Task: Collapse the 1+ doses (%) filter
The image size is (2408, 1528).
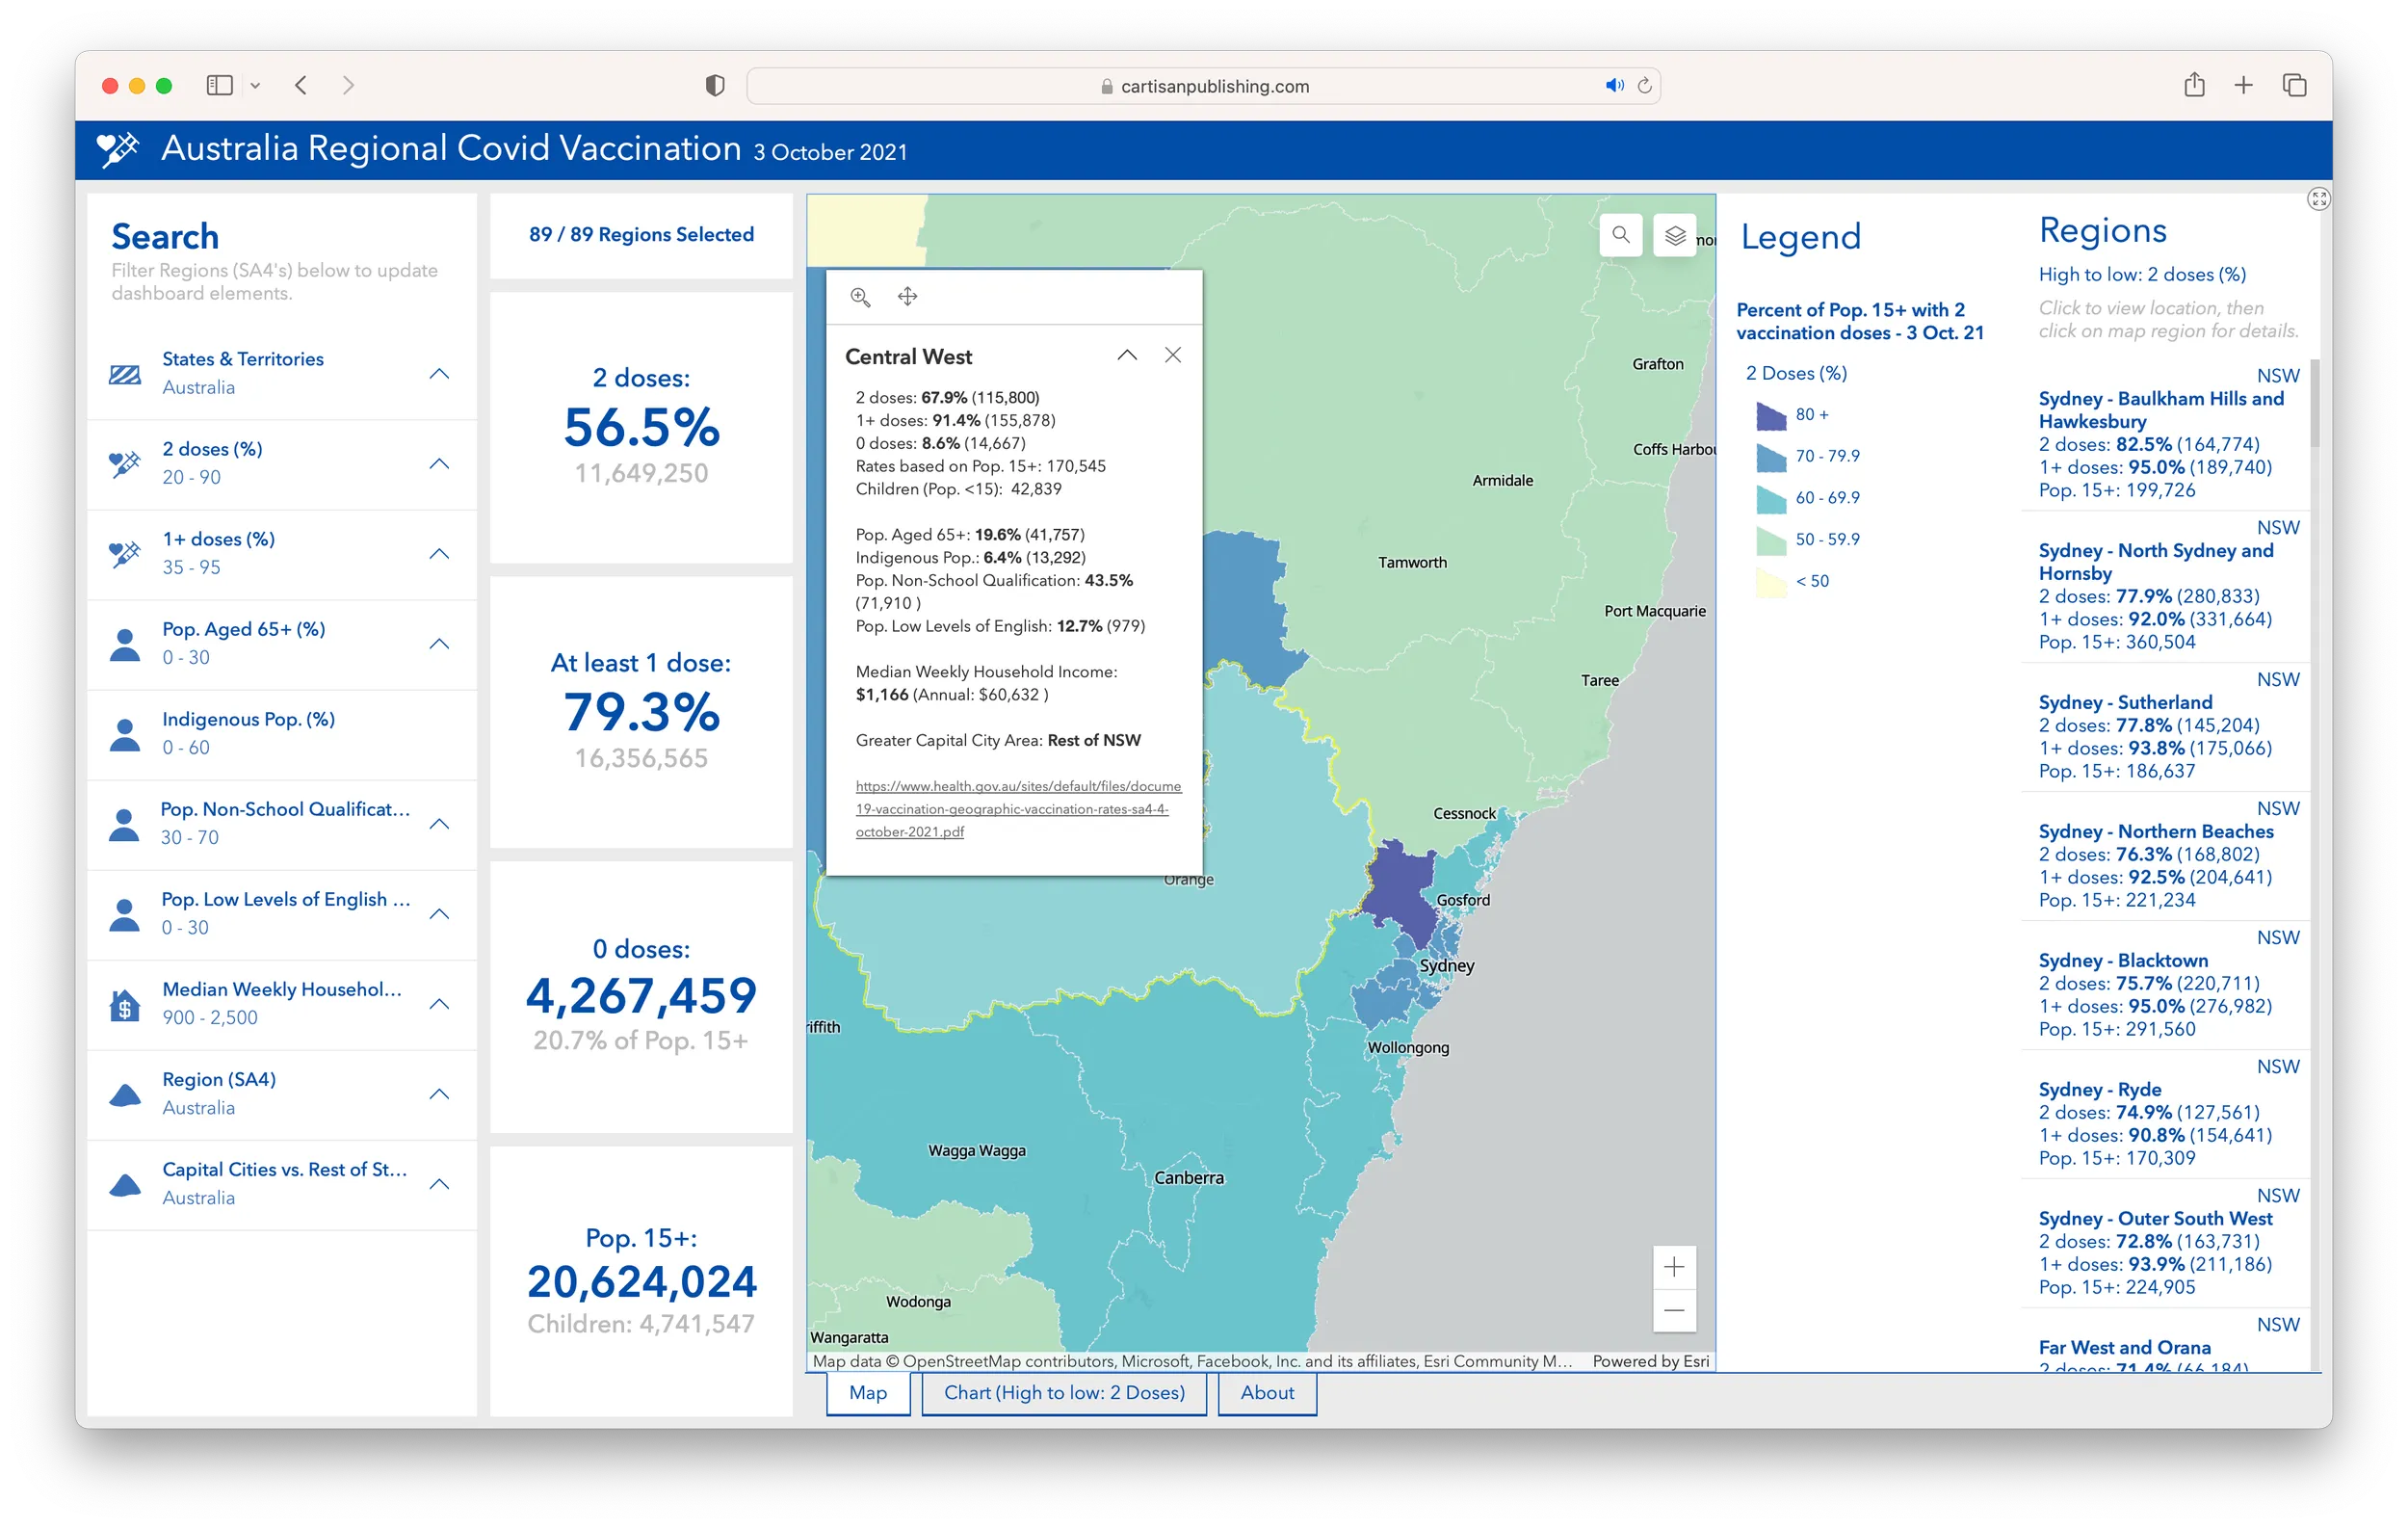Action: click(439, 553)
